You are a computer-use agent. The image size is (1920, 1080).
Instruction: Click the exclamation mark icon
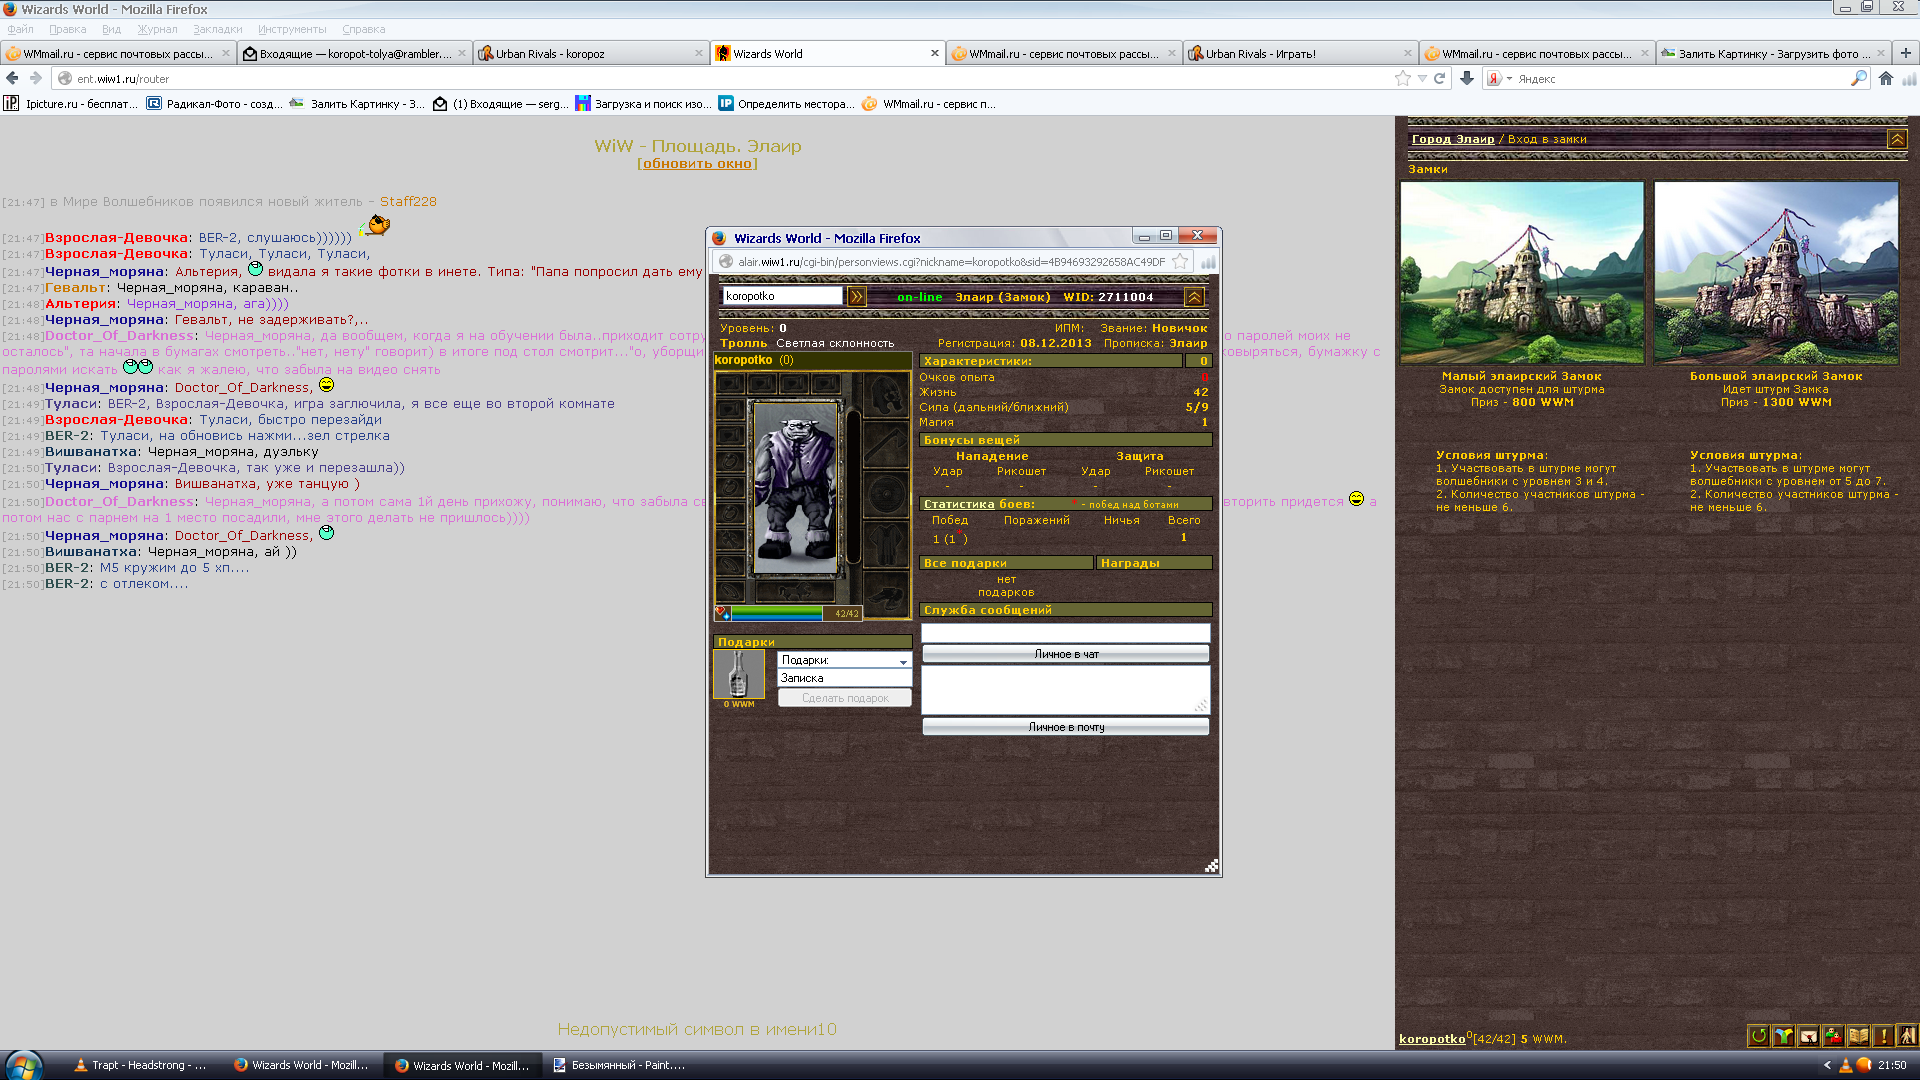pos(1883,1036)
